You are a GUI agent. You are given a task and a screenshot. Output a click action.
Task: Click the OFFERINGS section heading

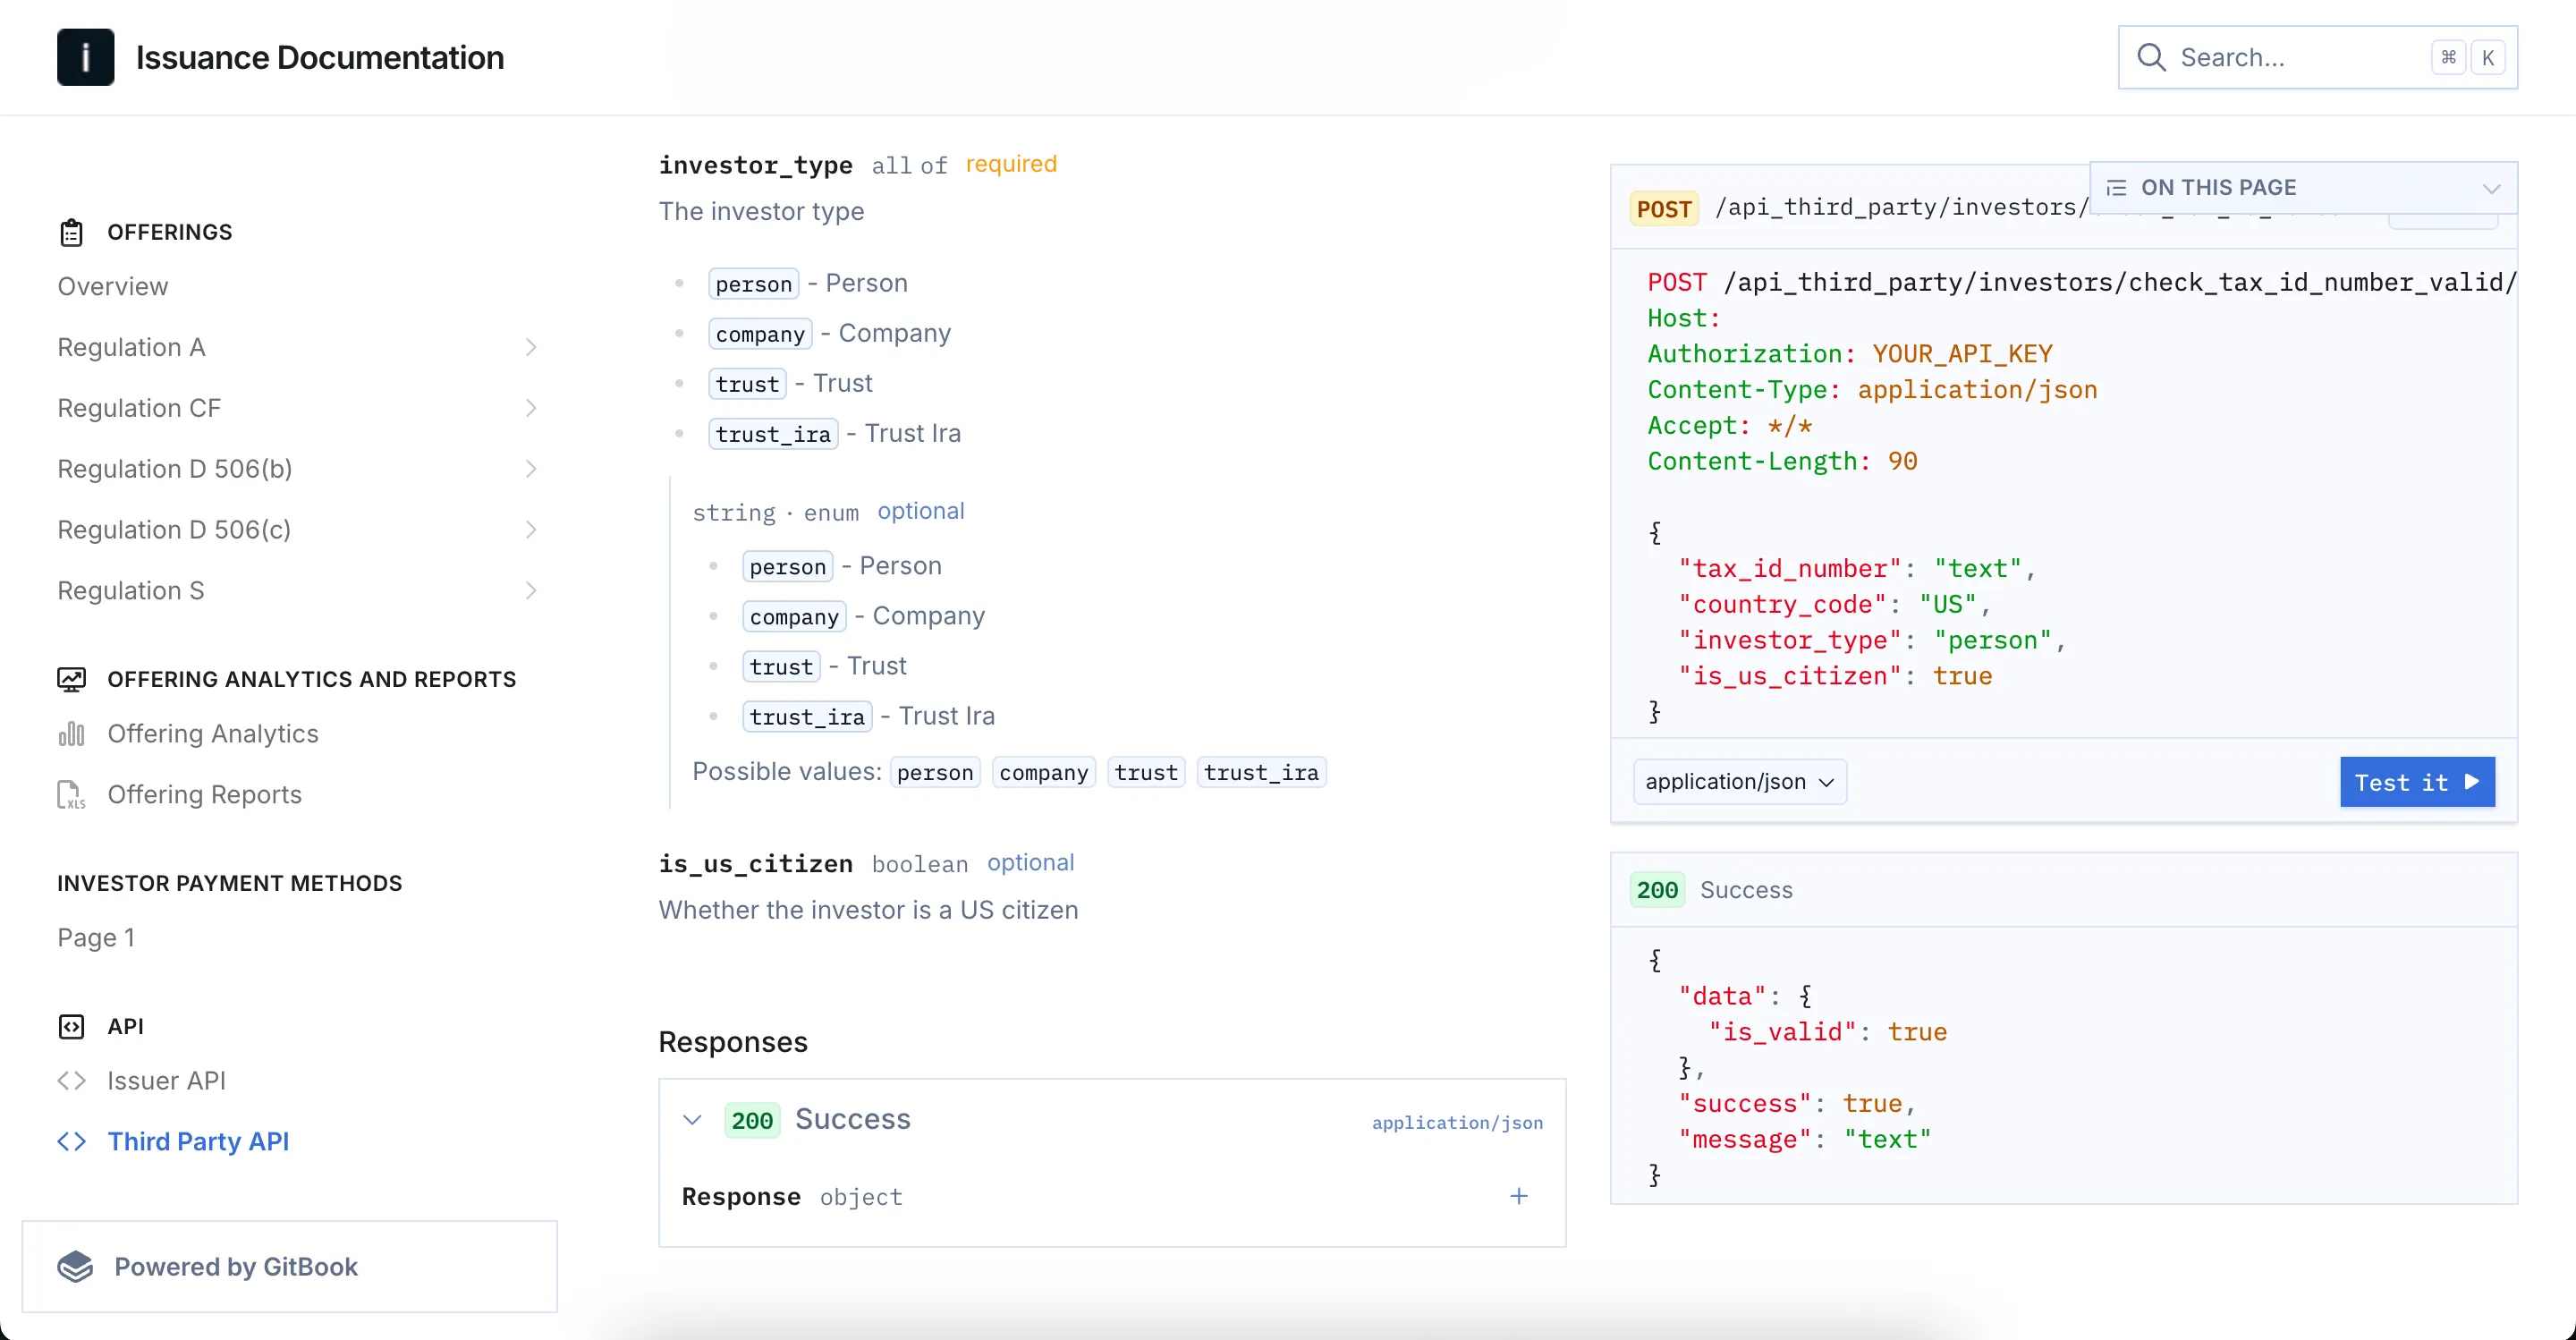[x=170, y=232]
